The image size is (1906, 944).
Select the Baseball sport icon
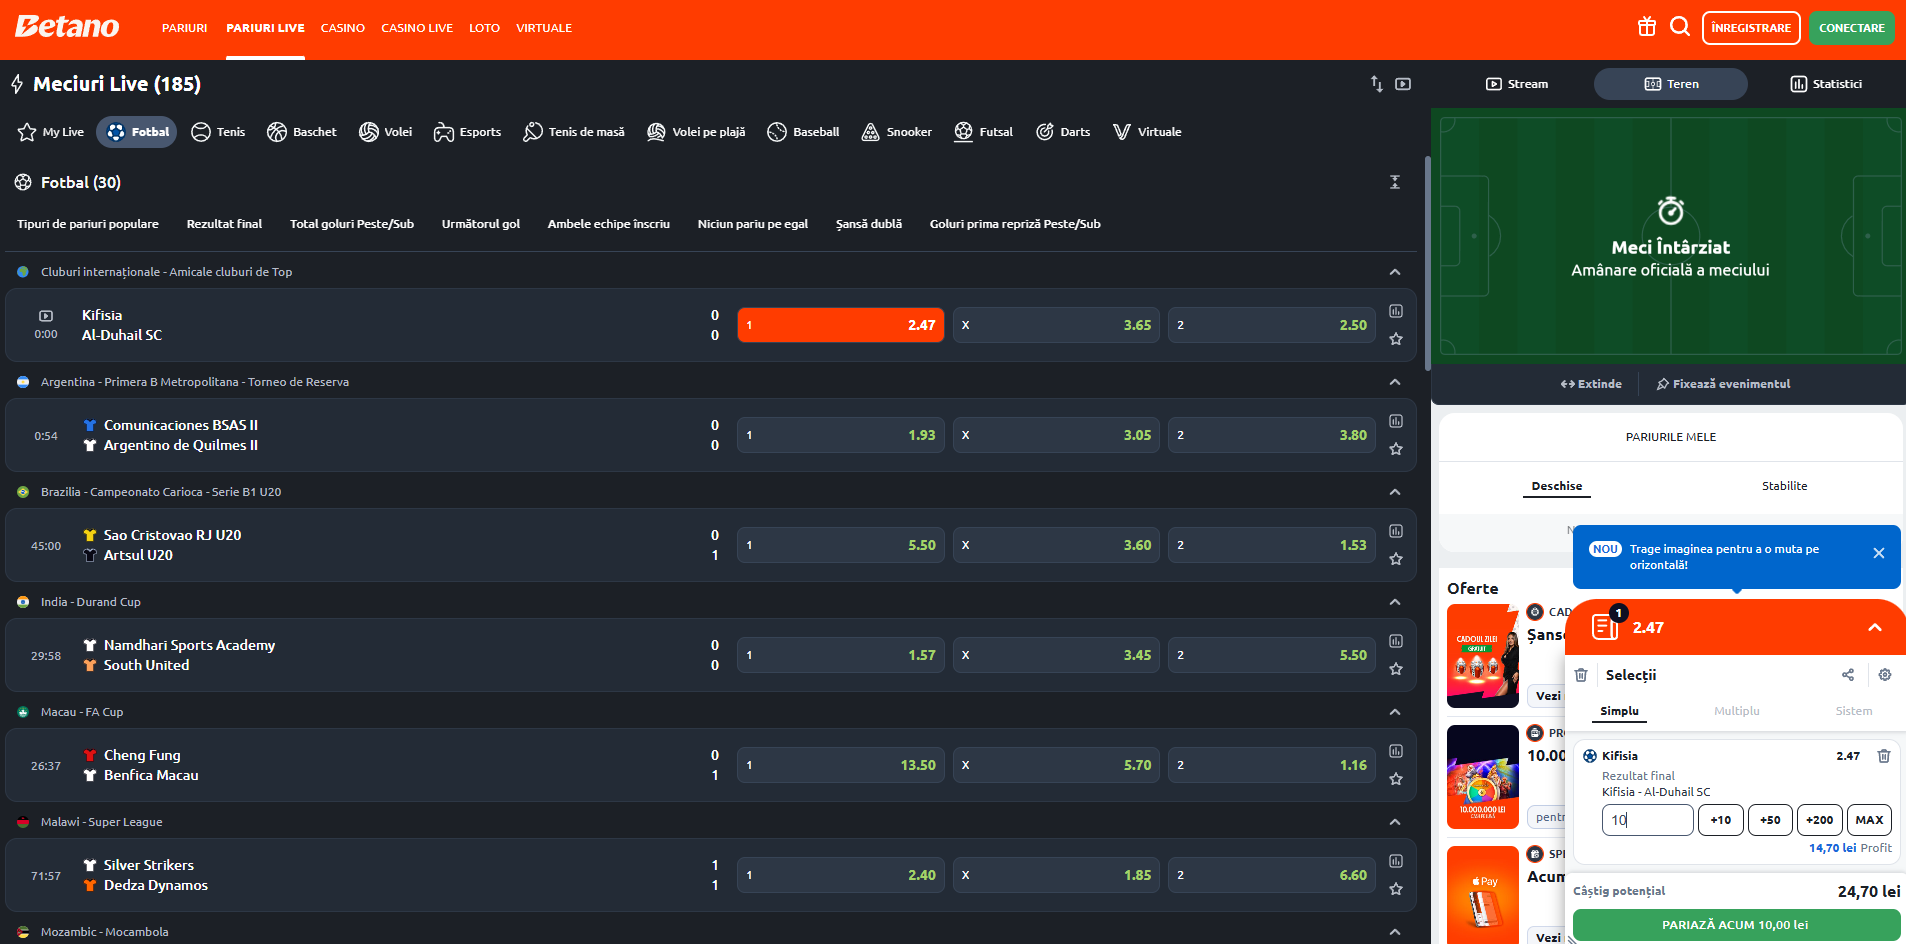click(x=803, y=132)
